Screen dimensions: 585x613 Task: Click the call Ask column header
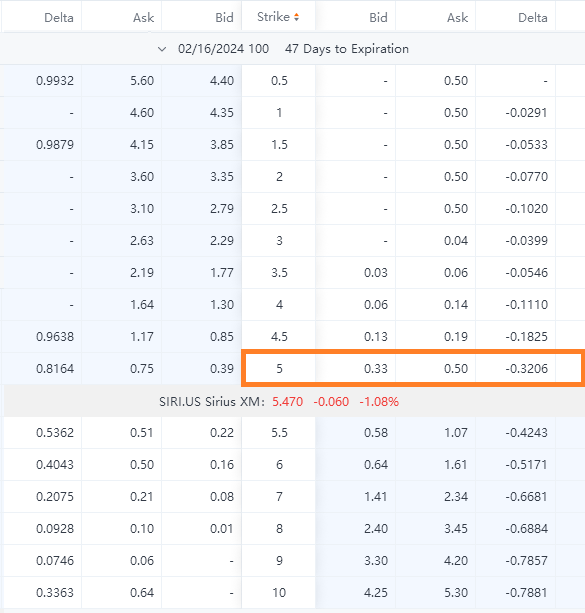pos(144,18)
